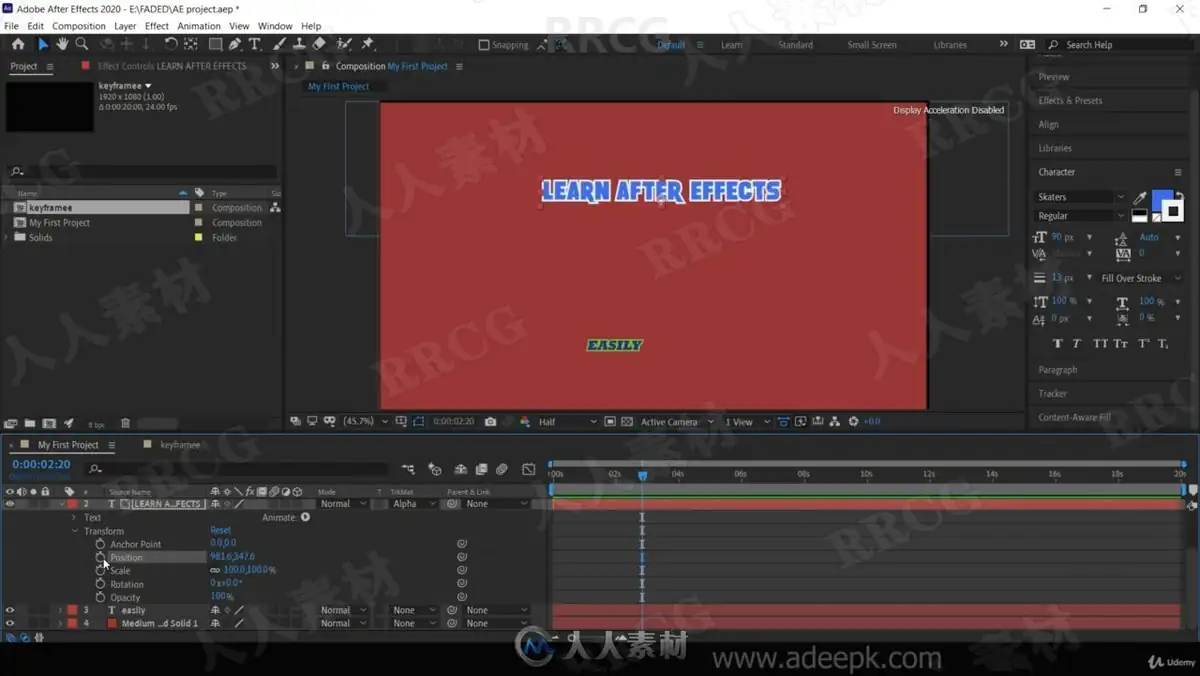
Task: Select the Clone Stamp tool
Action: [299, 44]
